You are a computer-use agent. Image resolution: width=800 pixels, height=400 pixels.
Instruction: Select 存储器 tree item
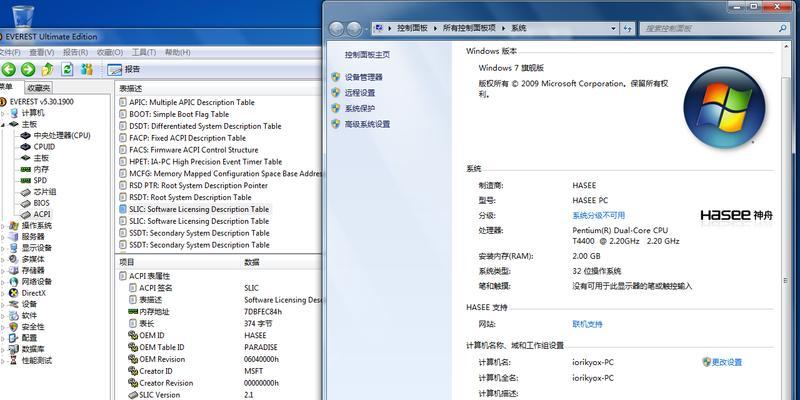[33, 270]
